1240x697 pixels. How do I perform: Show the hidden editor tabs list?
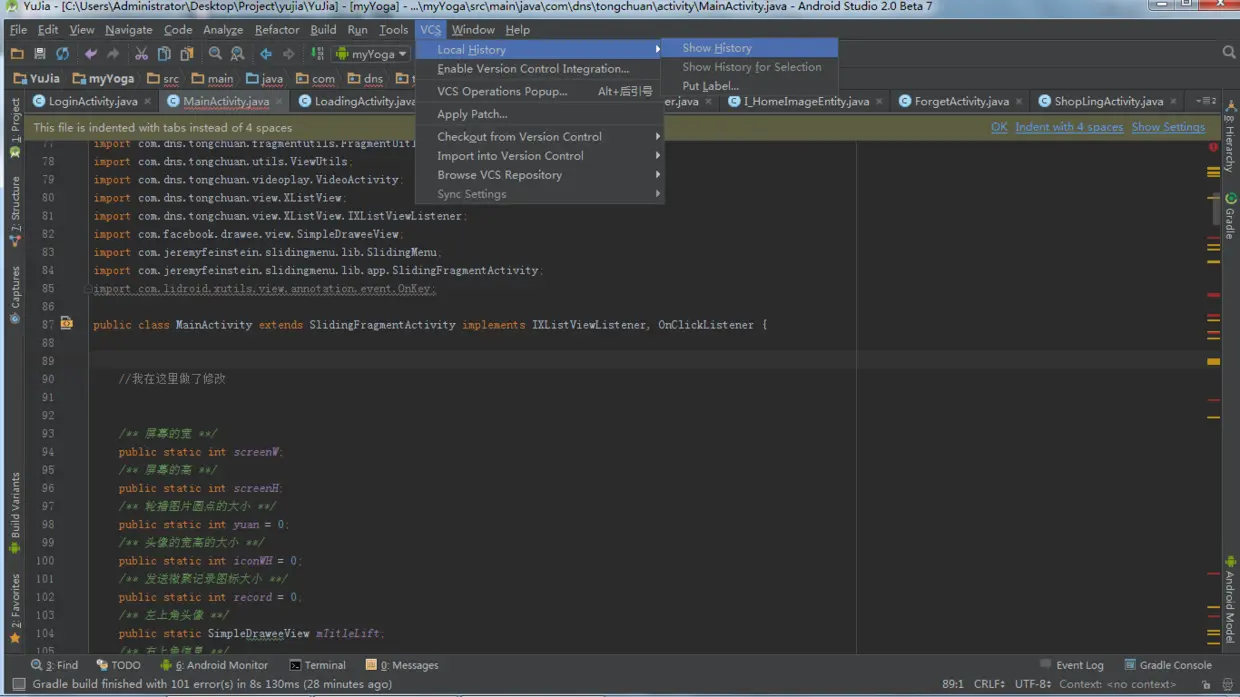(1205, 101)
